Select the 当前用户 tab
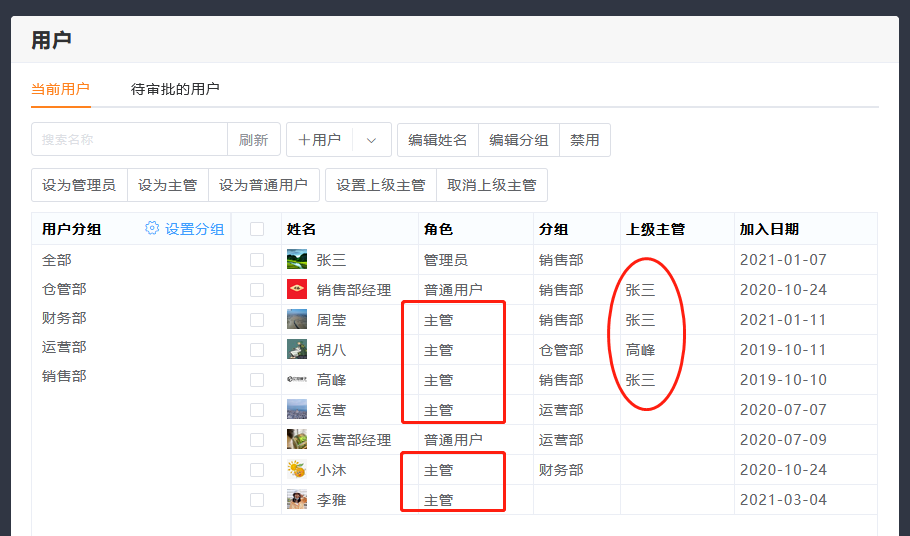This screenshot has width=910, height=536. click(61, 89)
